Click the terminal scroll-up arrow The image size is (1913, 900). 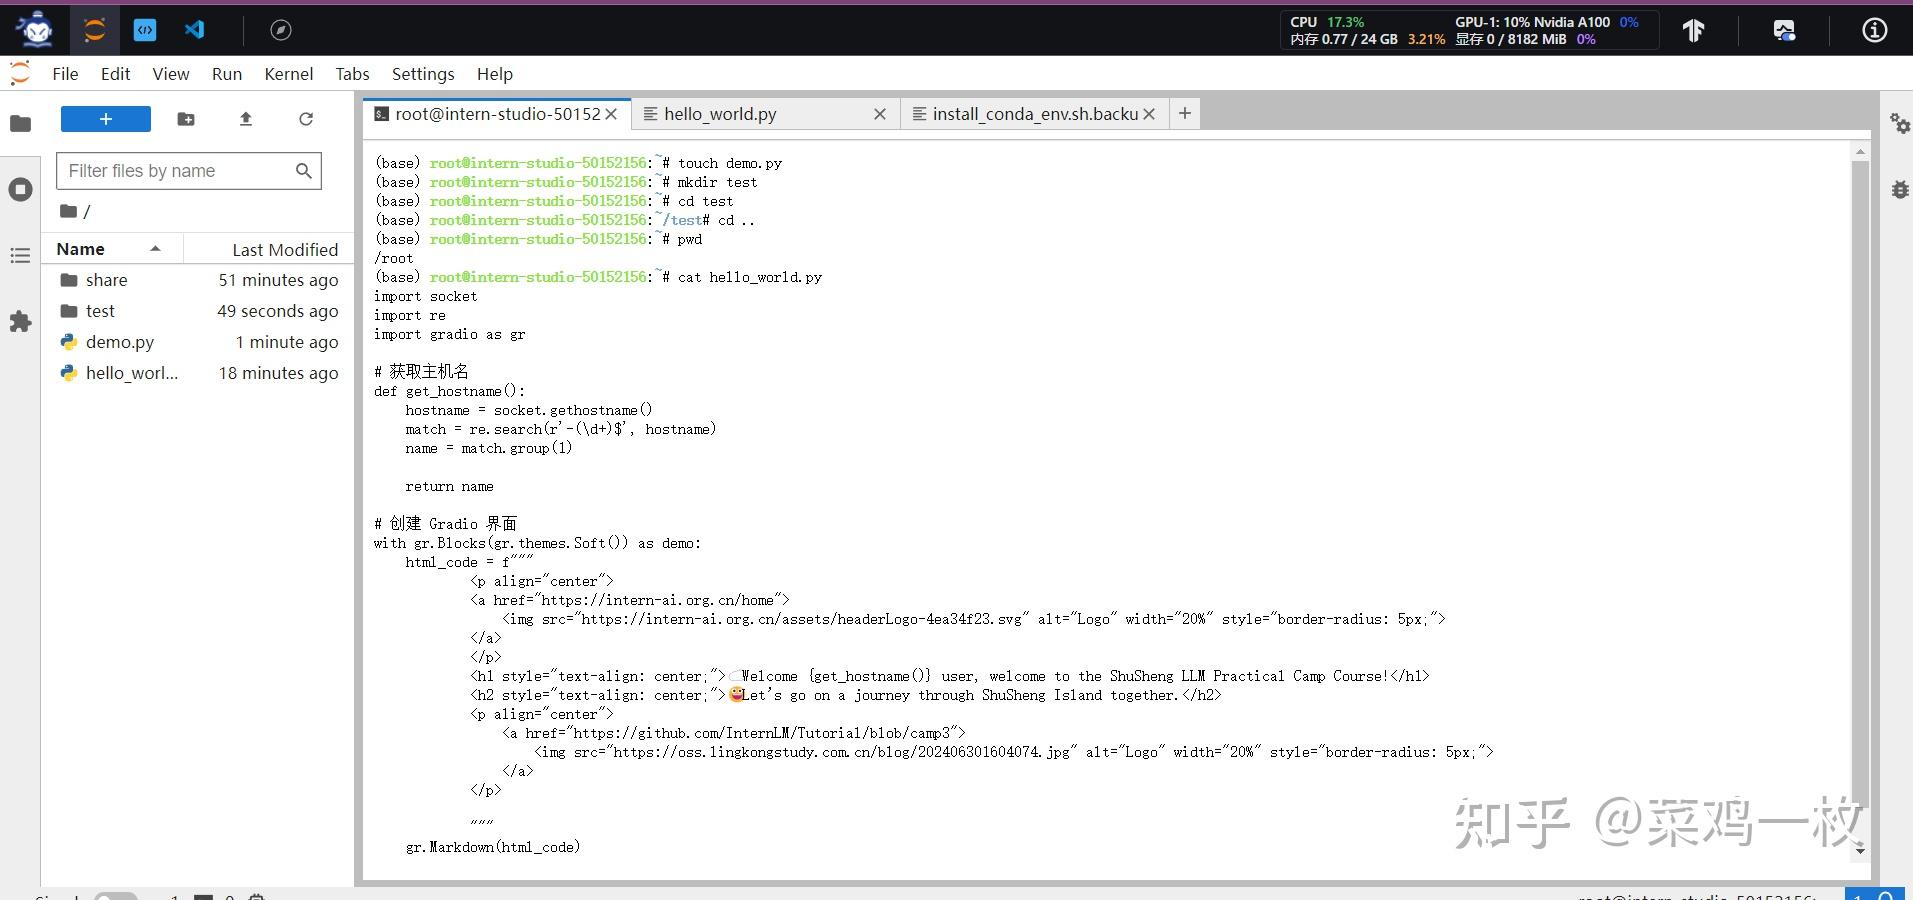[1860, 152]
